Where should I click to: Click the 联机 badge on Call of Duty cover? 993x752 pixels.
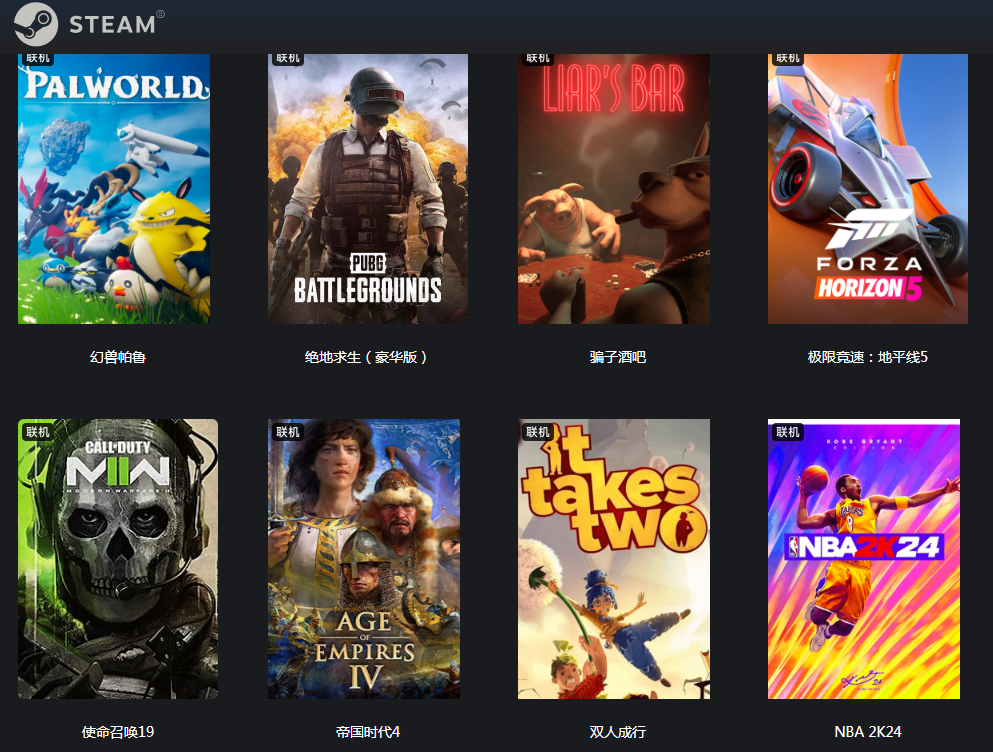click(37, 432)
